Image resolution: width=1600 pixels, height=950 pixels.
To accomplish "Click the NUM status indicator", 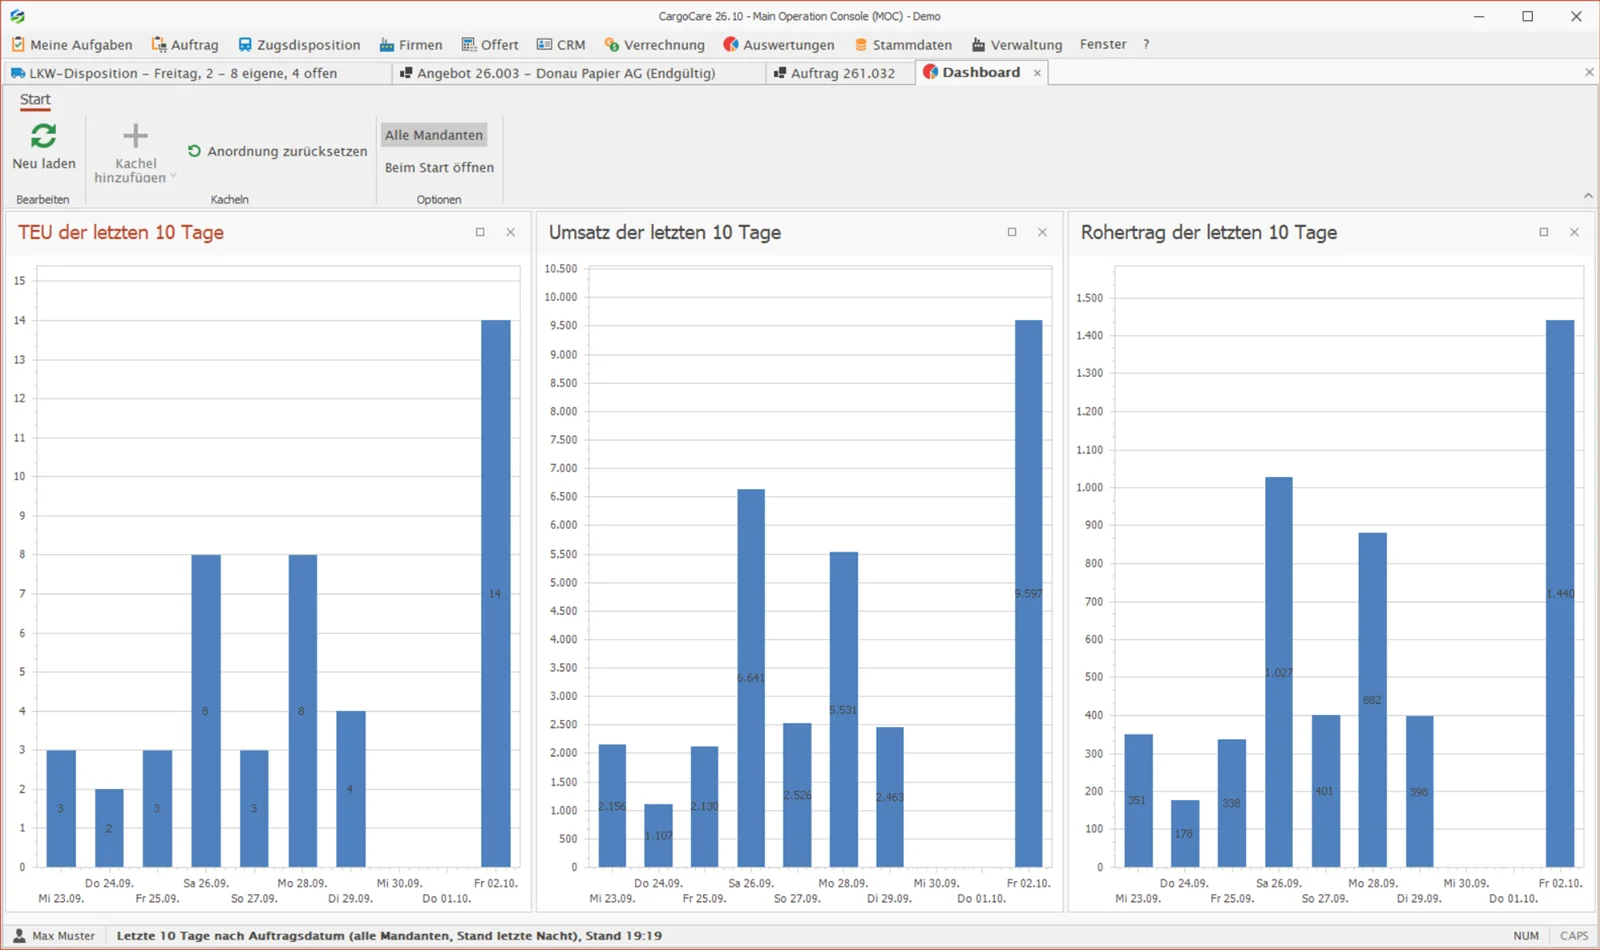I will tap(1526, 936).
